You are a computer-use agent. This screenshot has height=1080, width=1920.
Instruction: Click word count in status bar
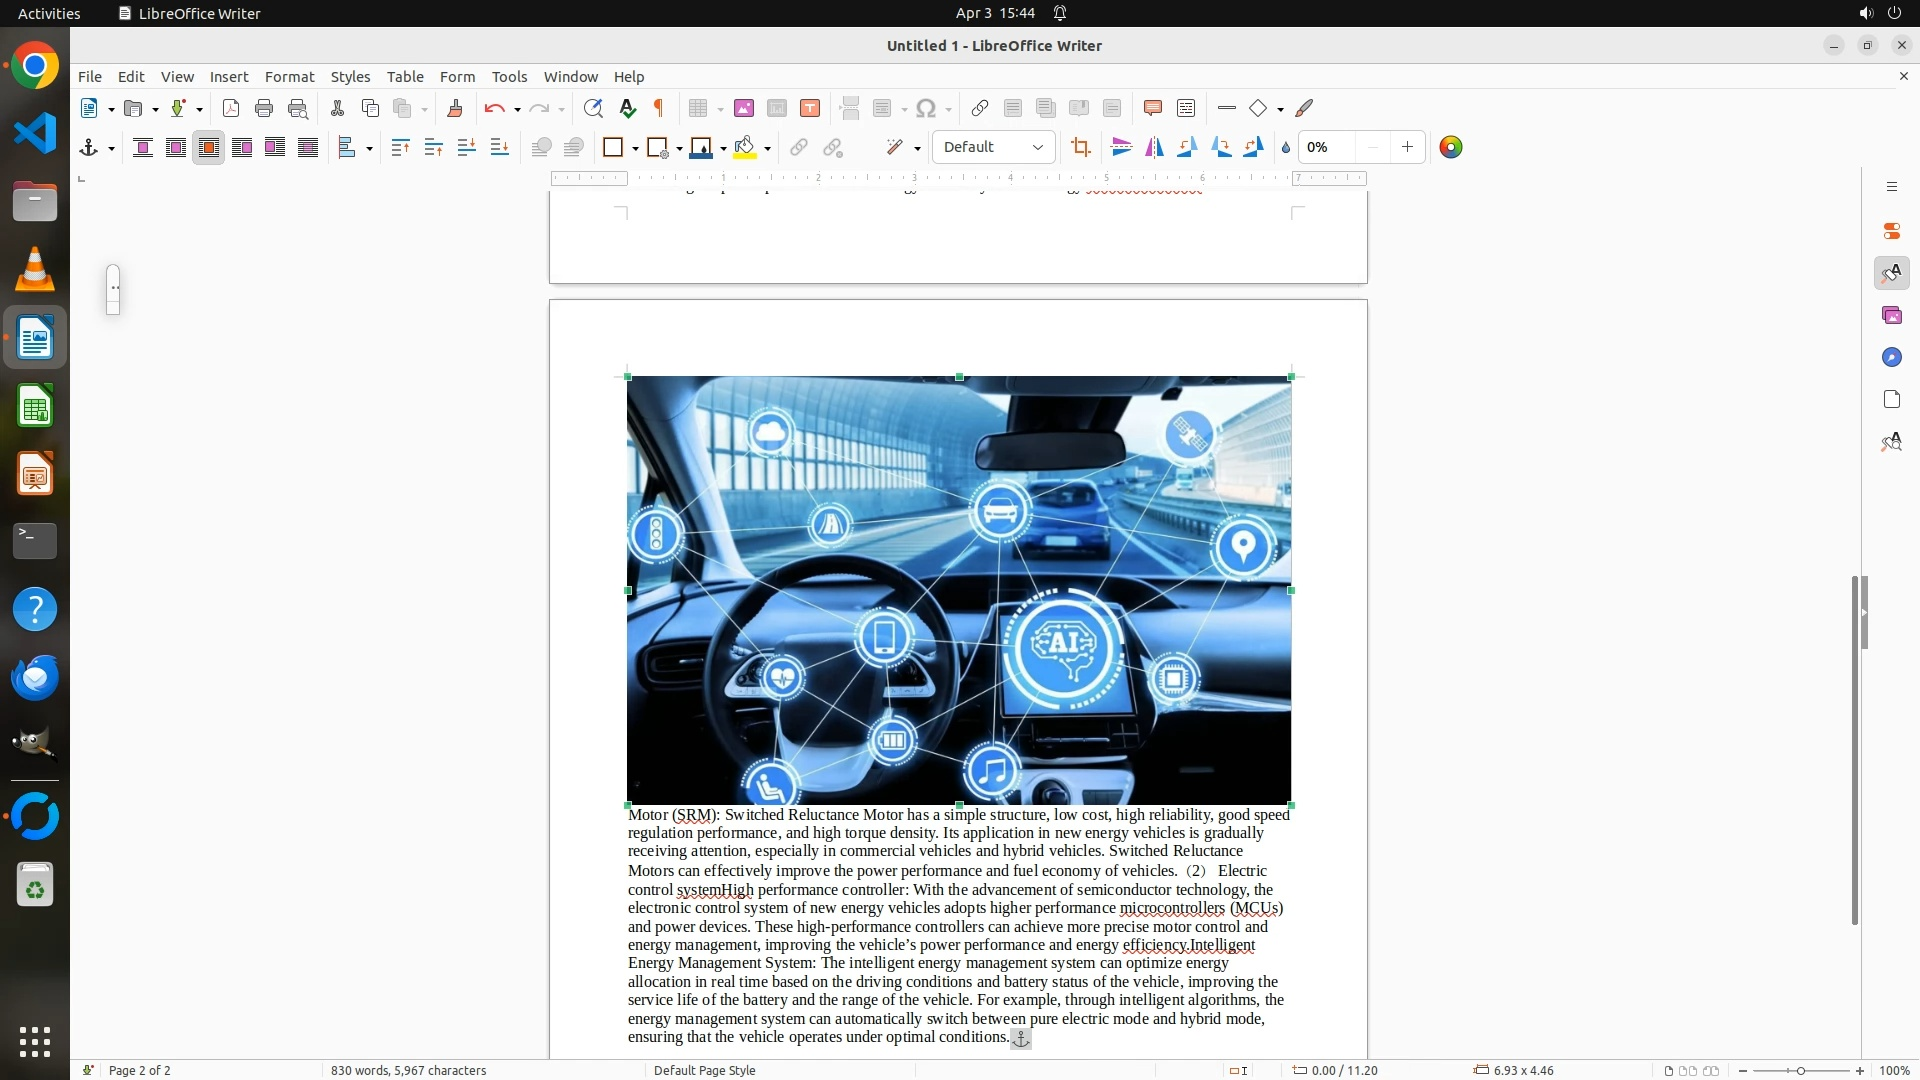tap(408, 1070)
